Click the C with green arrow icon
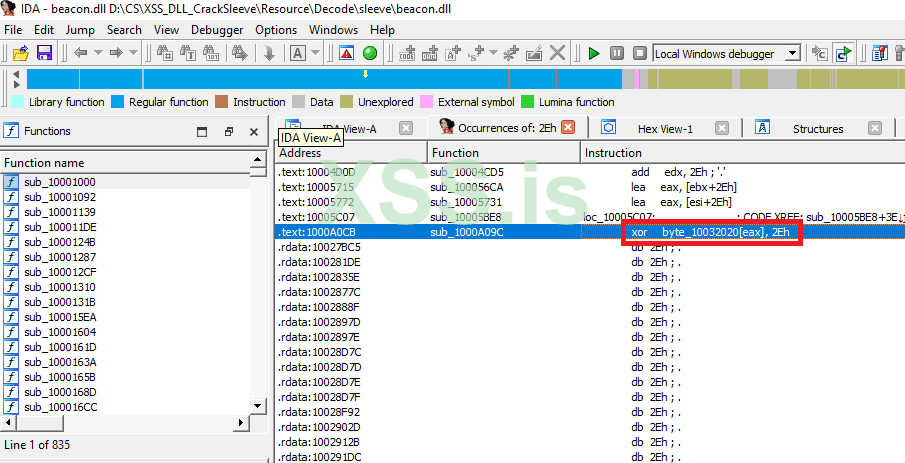The image size is (905, 463). (x=843, y=54)
